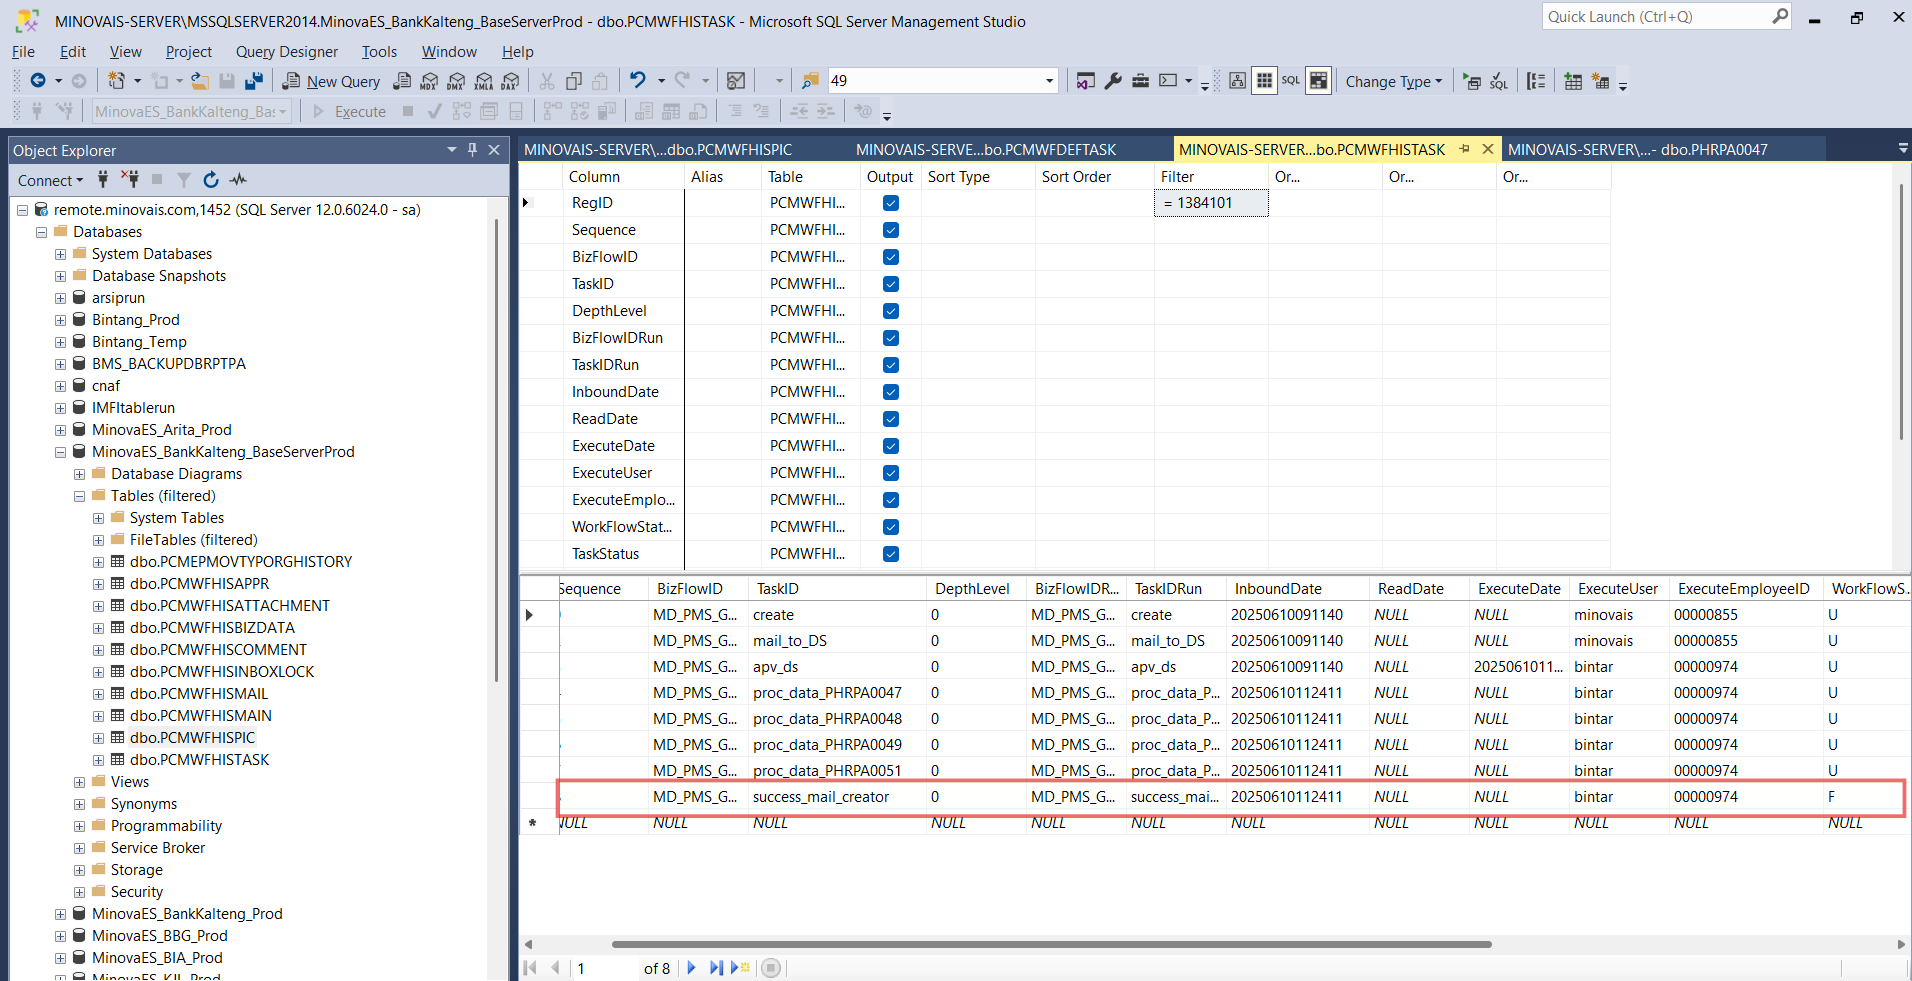This screenshot has height=981, width=1912.
Task: Click the Add New Derived Table icon
Action: point(1600,81)
